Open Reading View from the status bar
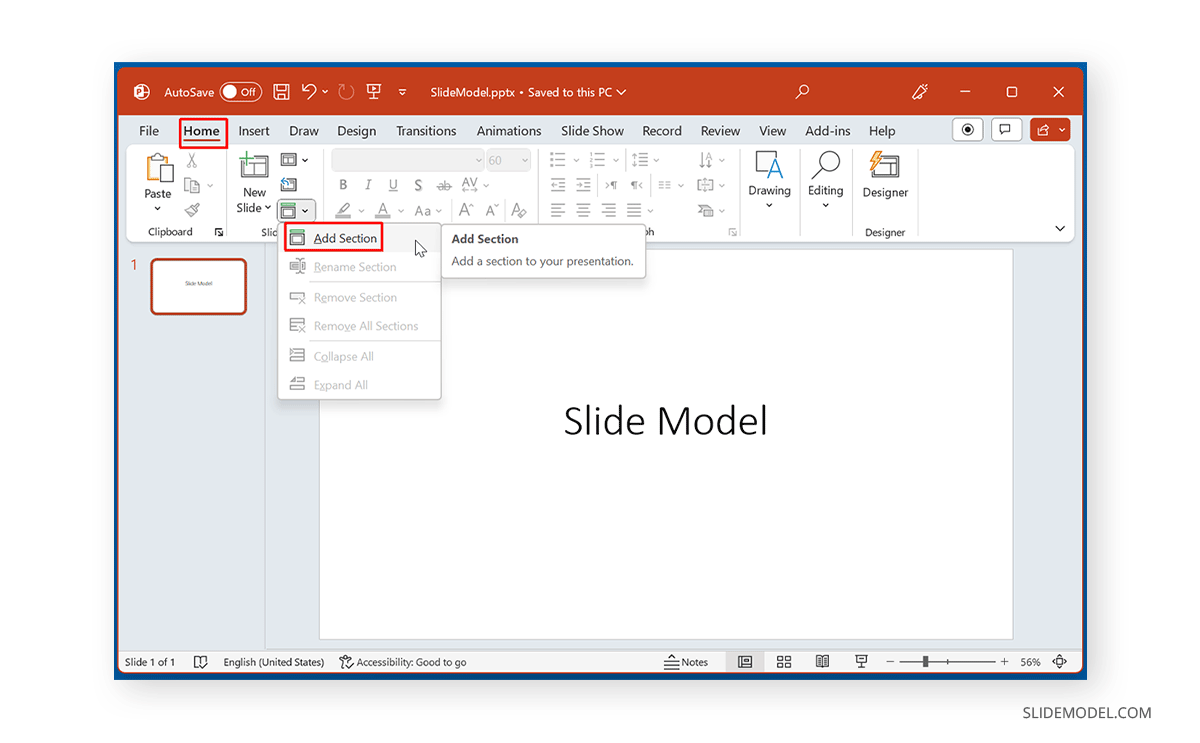This screenshot has height=743, width=1200. tap(822, 661)
